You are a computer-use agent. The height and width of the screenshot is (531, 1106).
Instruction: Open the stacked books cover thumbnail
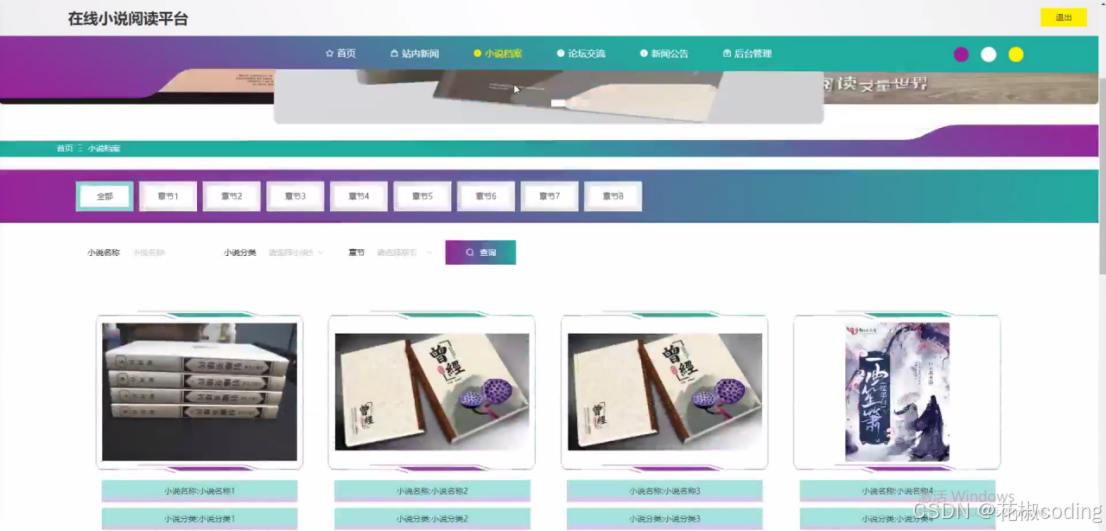point(200,392)
